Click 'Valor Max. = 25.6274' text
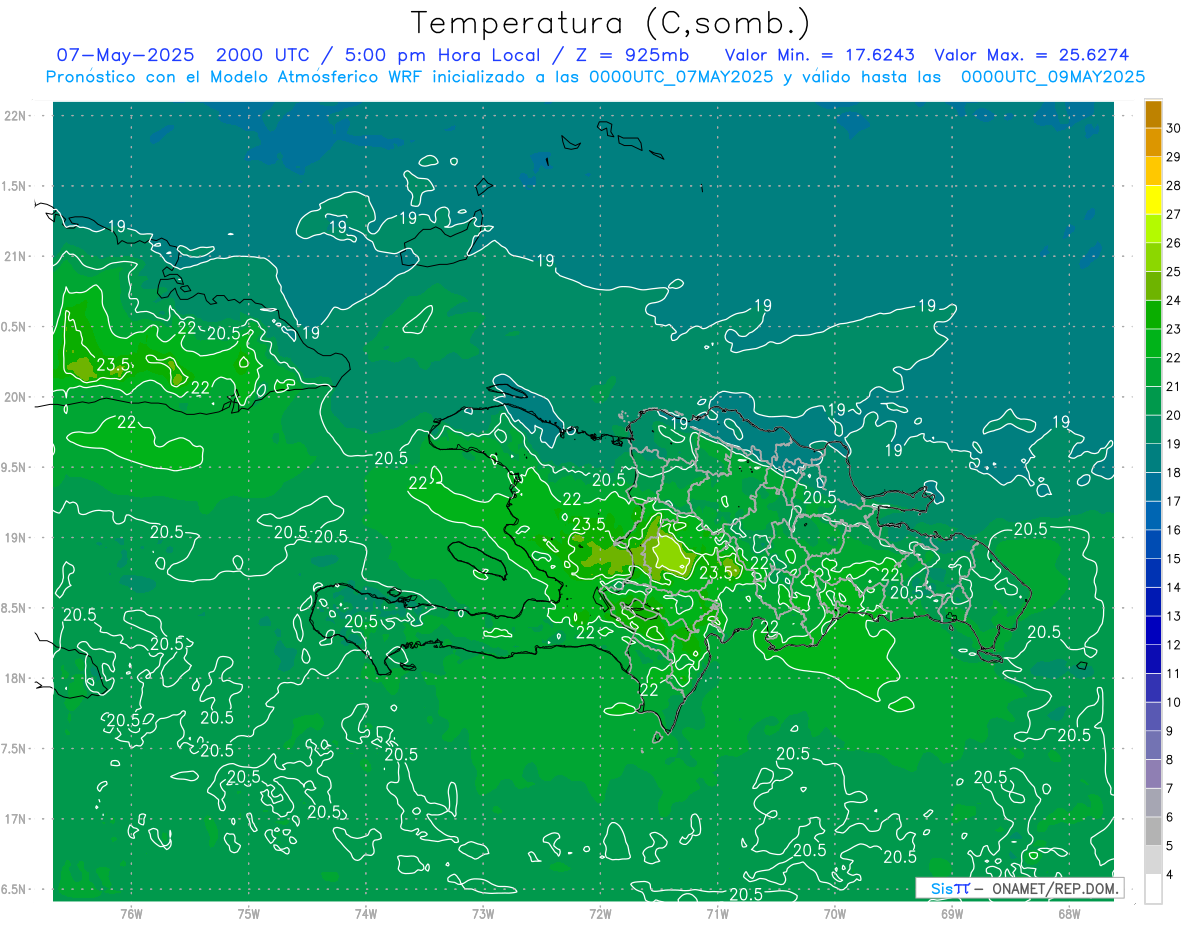1200x927 pixels. [x=1032, y=55]
